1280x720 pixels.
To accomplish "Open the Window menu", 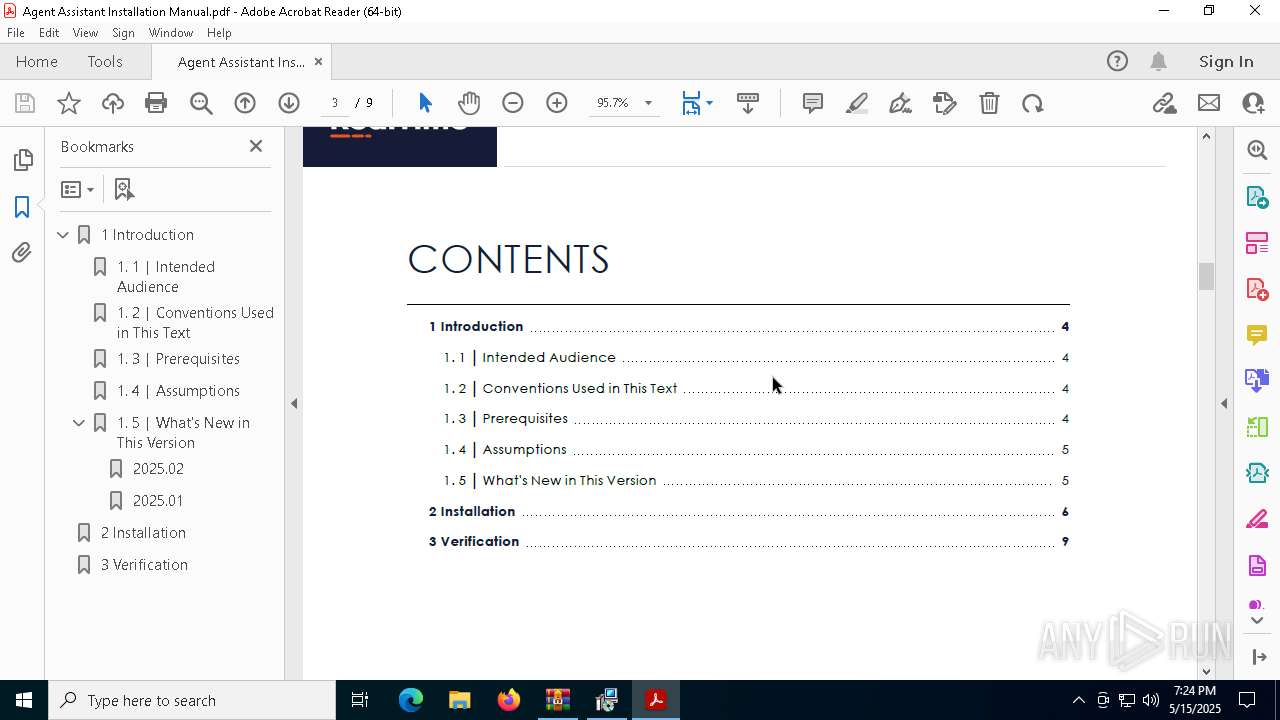I will tap(171, 33).
